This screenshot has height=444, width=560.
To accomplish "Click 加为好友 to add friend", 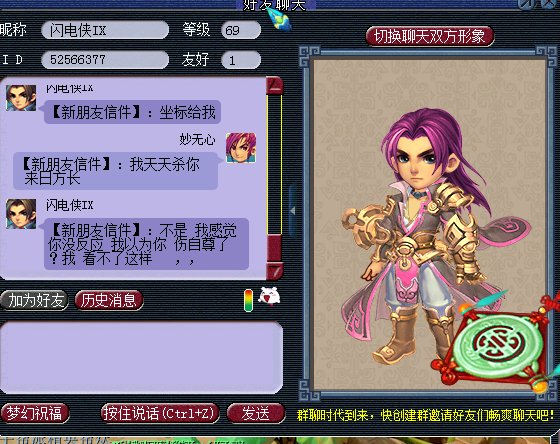I will tap(34, 300).
